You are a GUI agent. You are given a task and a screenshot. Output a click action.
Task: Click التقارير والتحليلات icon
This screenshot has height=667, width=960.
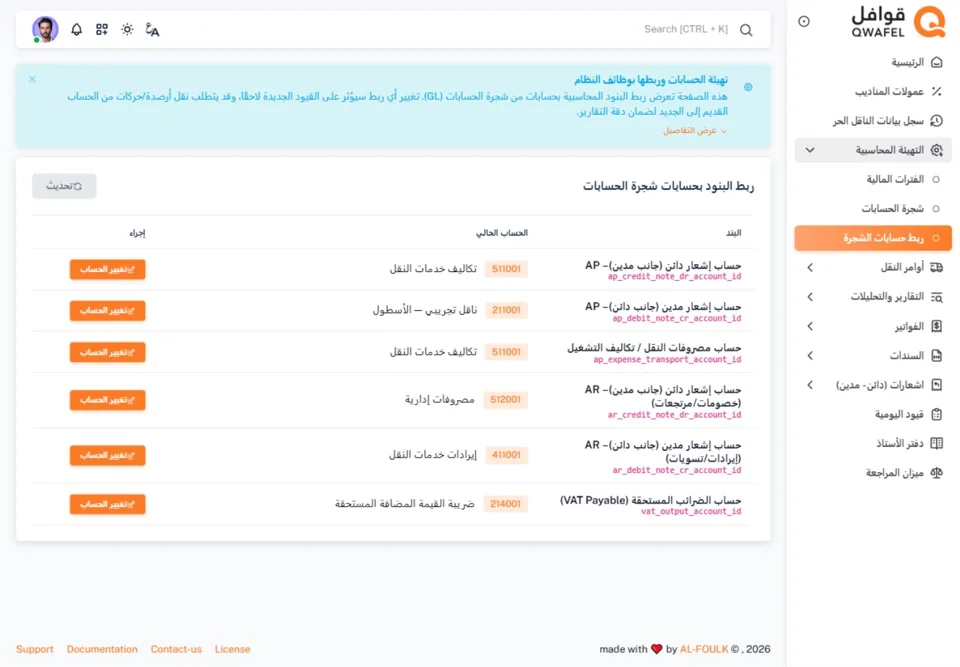click(936, 296)
